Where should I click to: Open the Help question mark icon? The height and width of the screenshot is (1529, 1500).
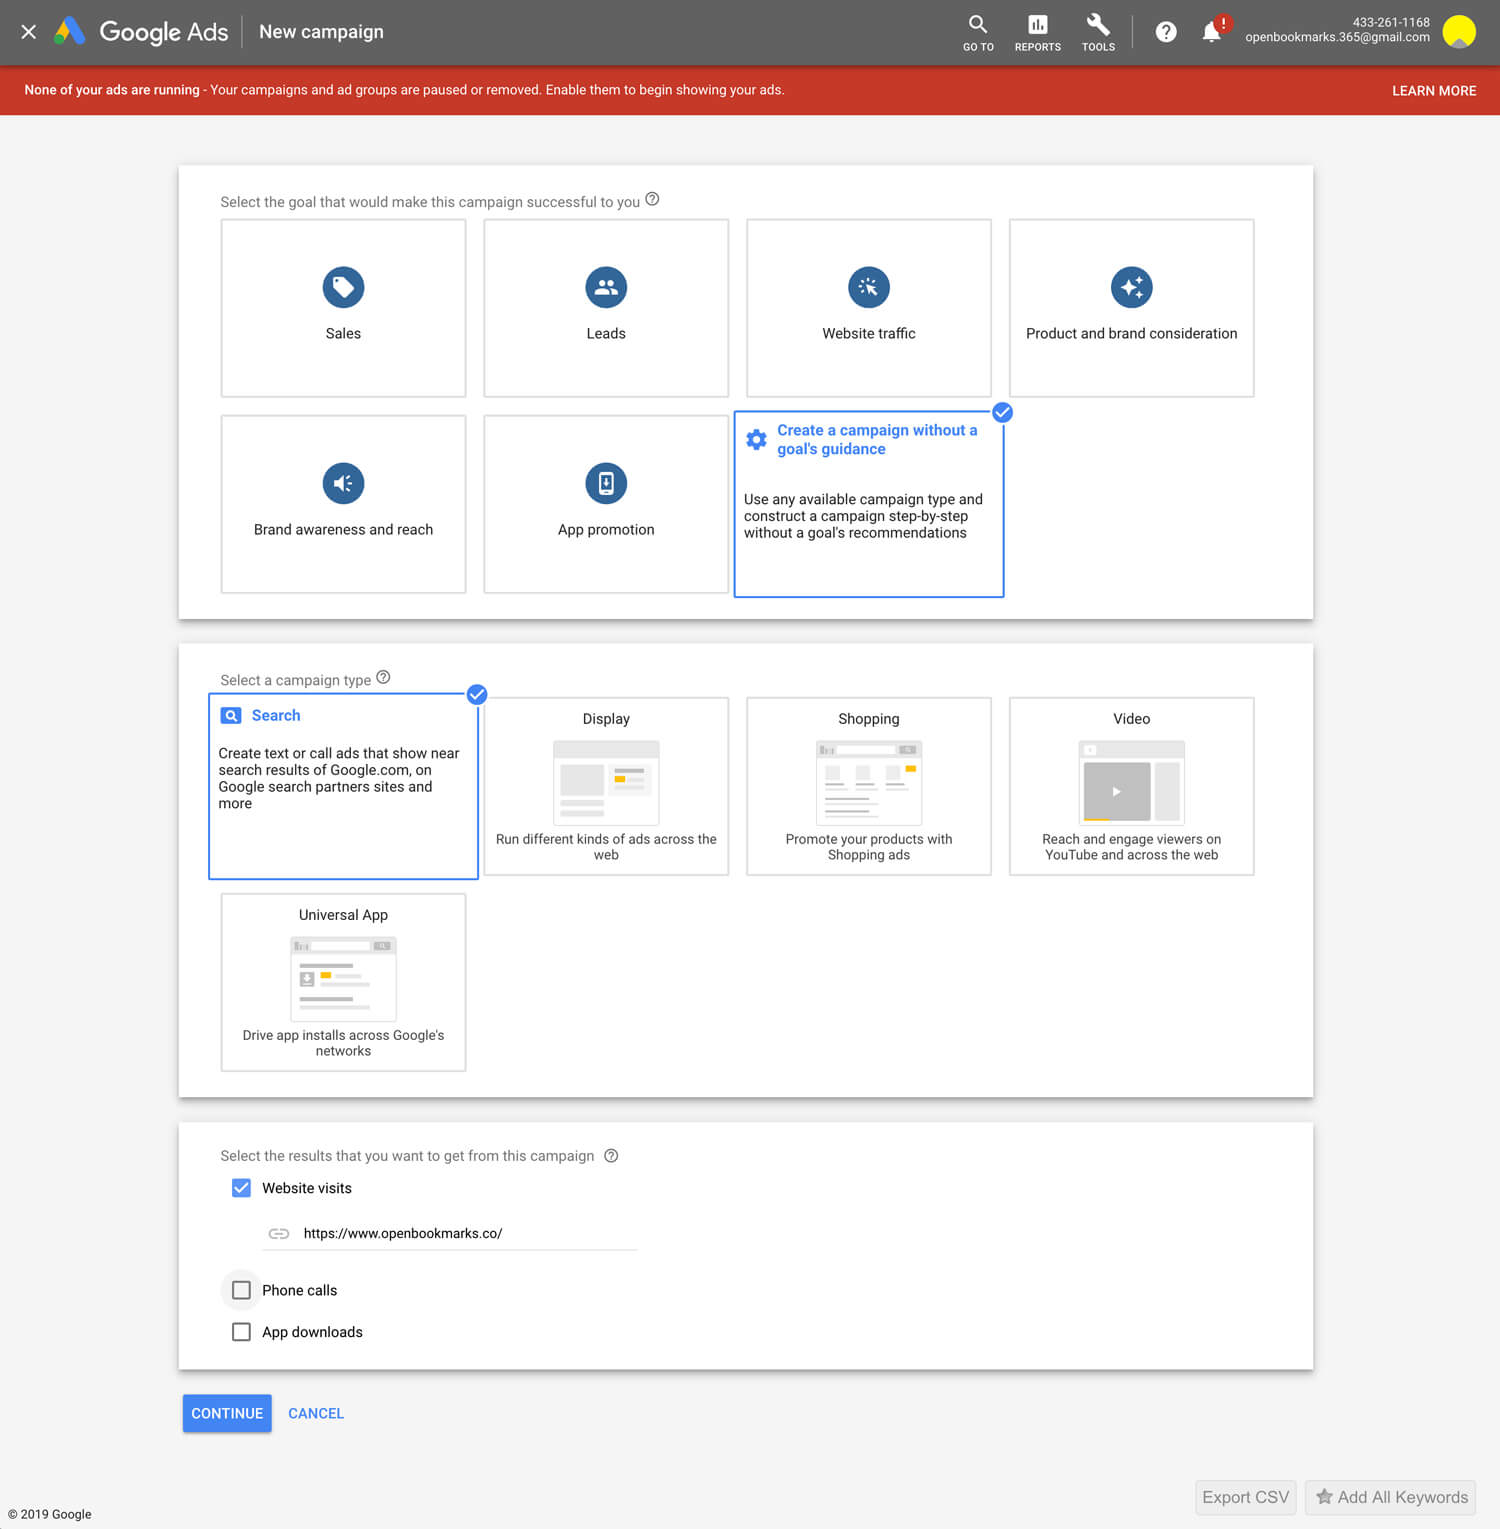coord(1166,32)
